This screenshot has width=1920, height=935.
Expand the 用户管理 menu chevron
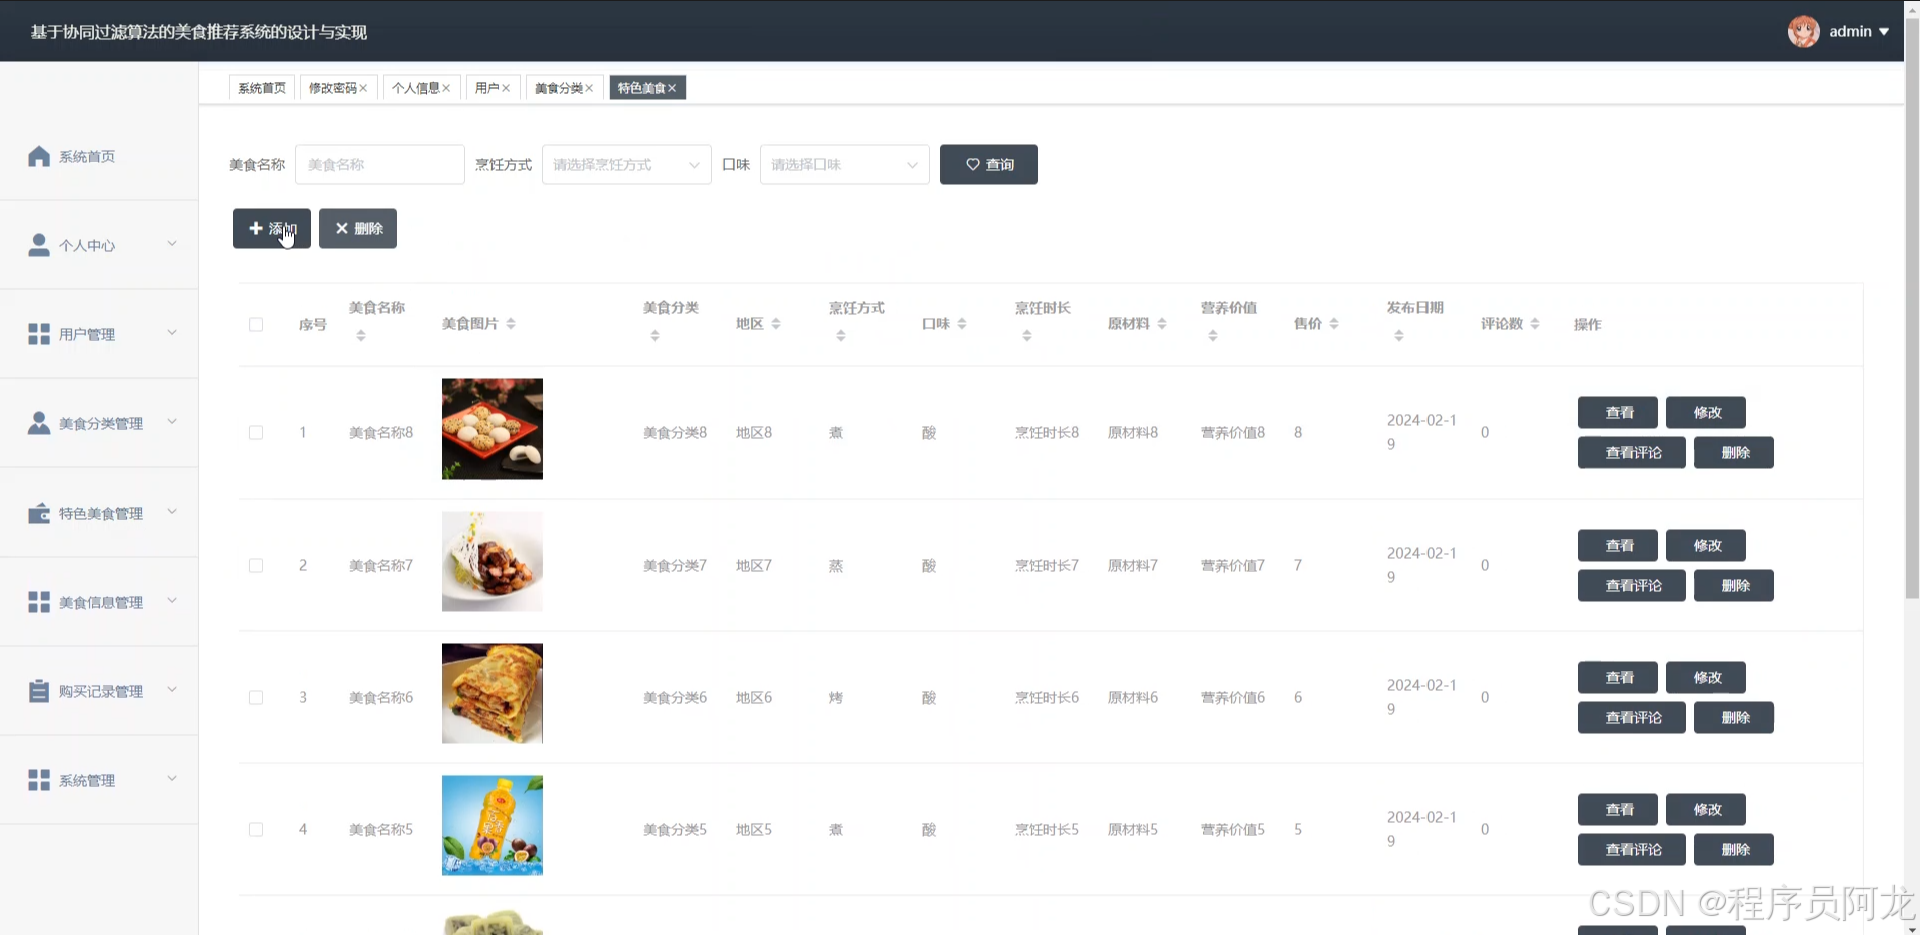(x=172, y=332)
